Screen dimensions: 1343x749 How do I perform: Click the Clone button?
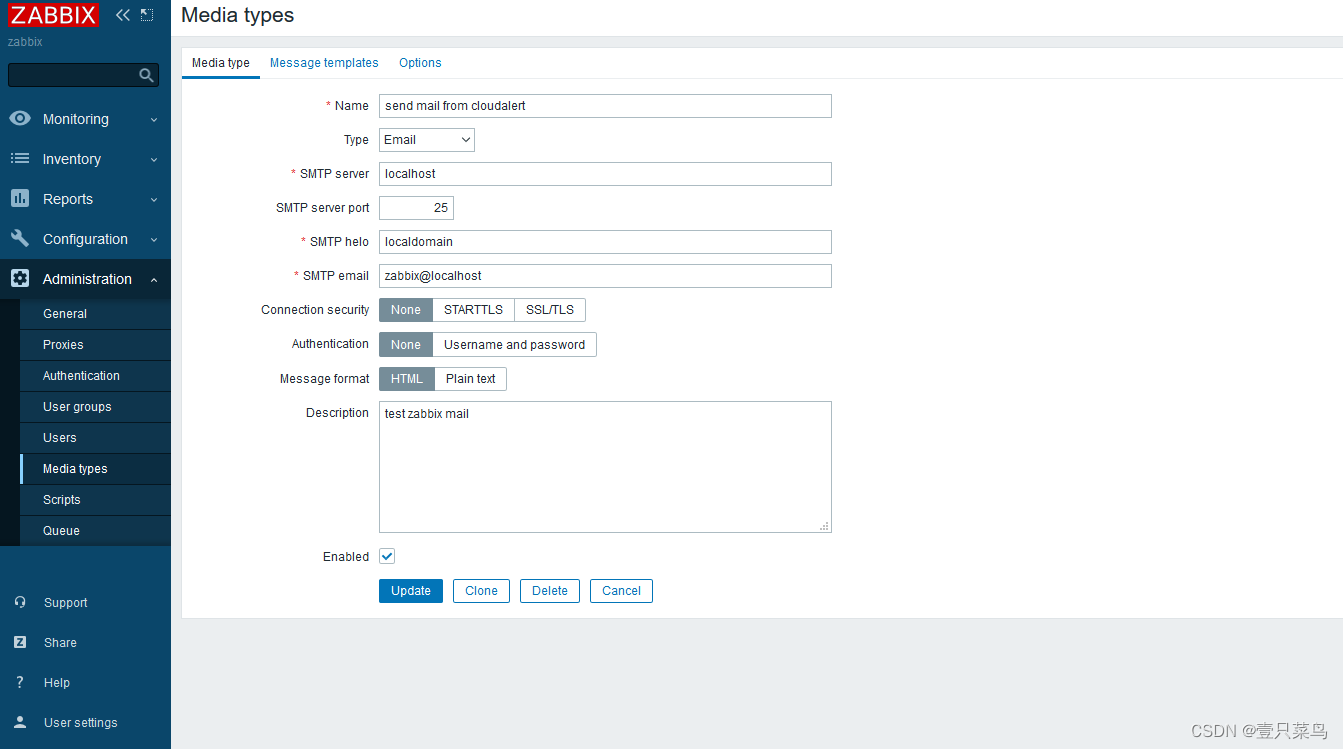pyautogui.click(x=481, y=591)
